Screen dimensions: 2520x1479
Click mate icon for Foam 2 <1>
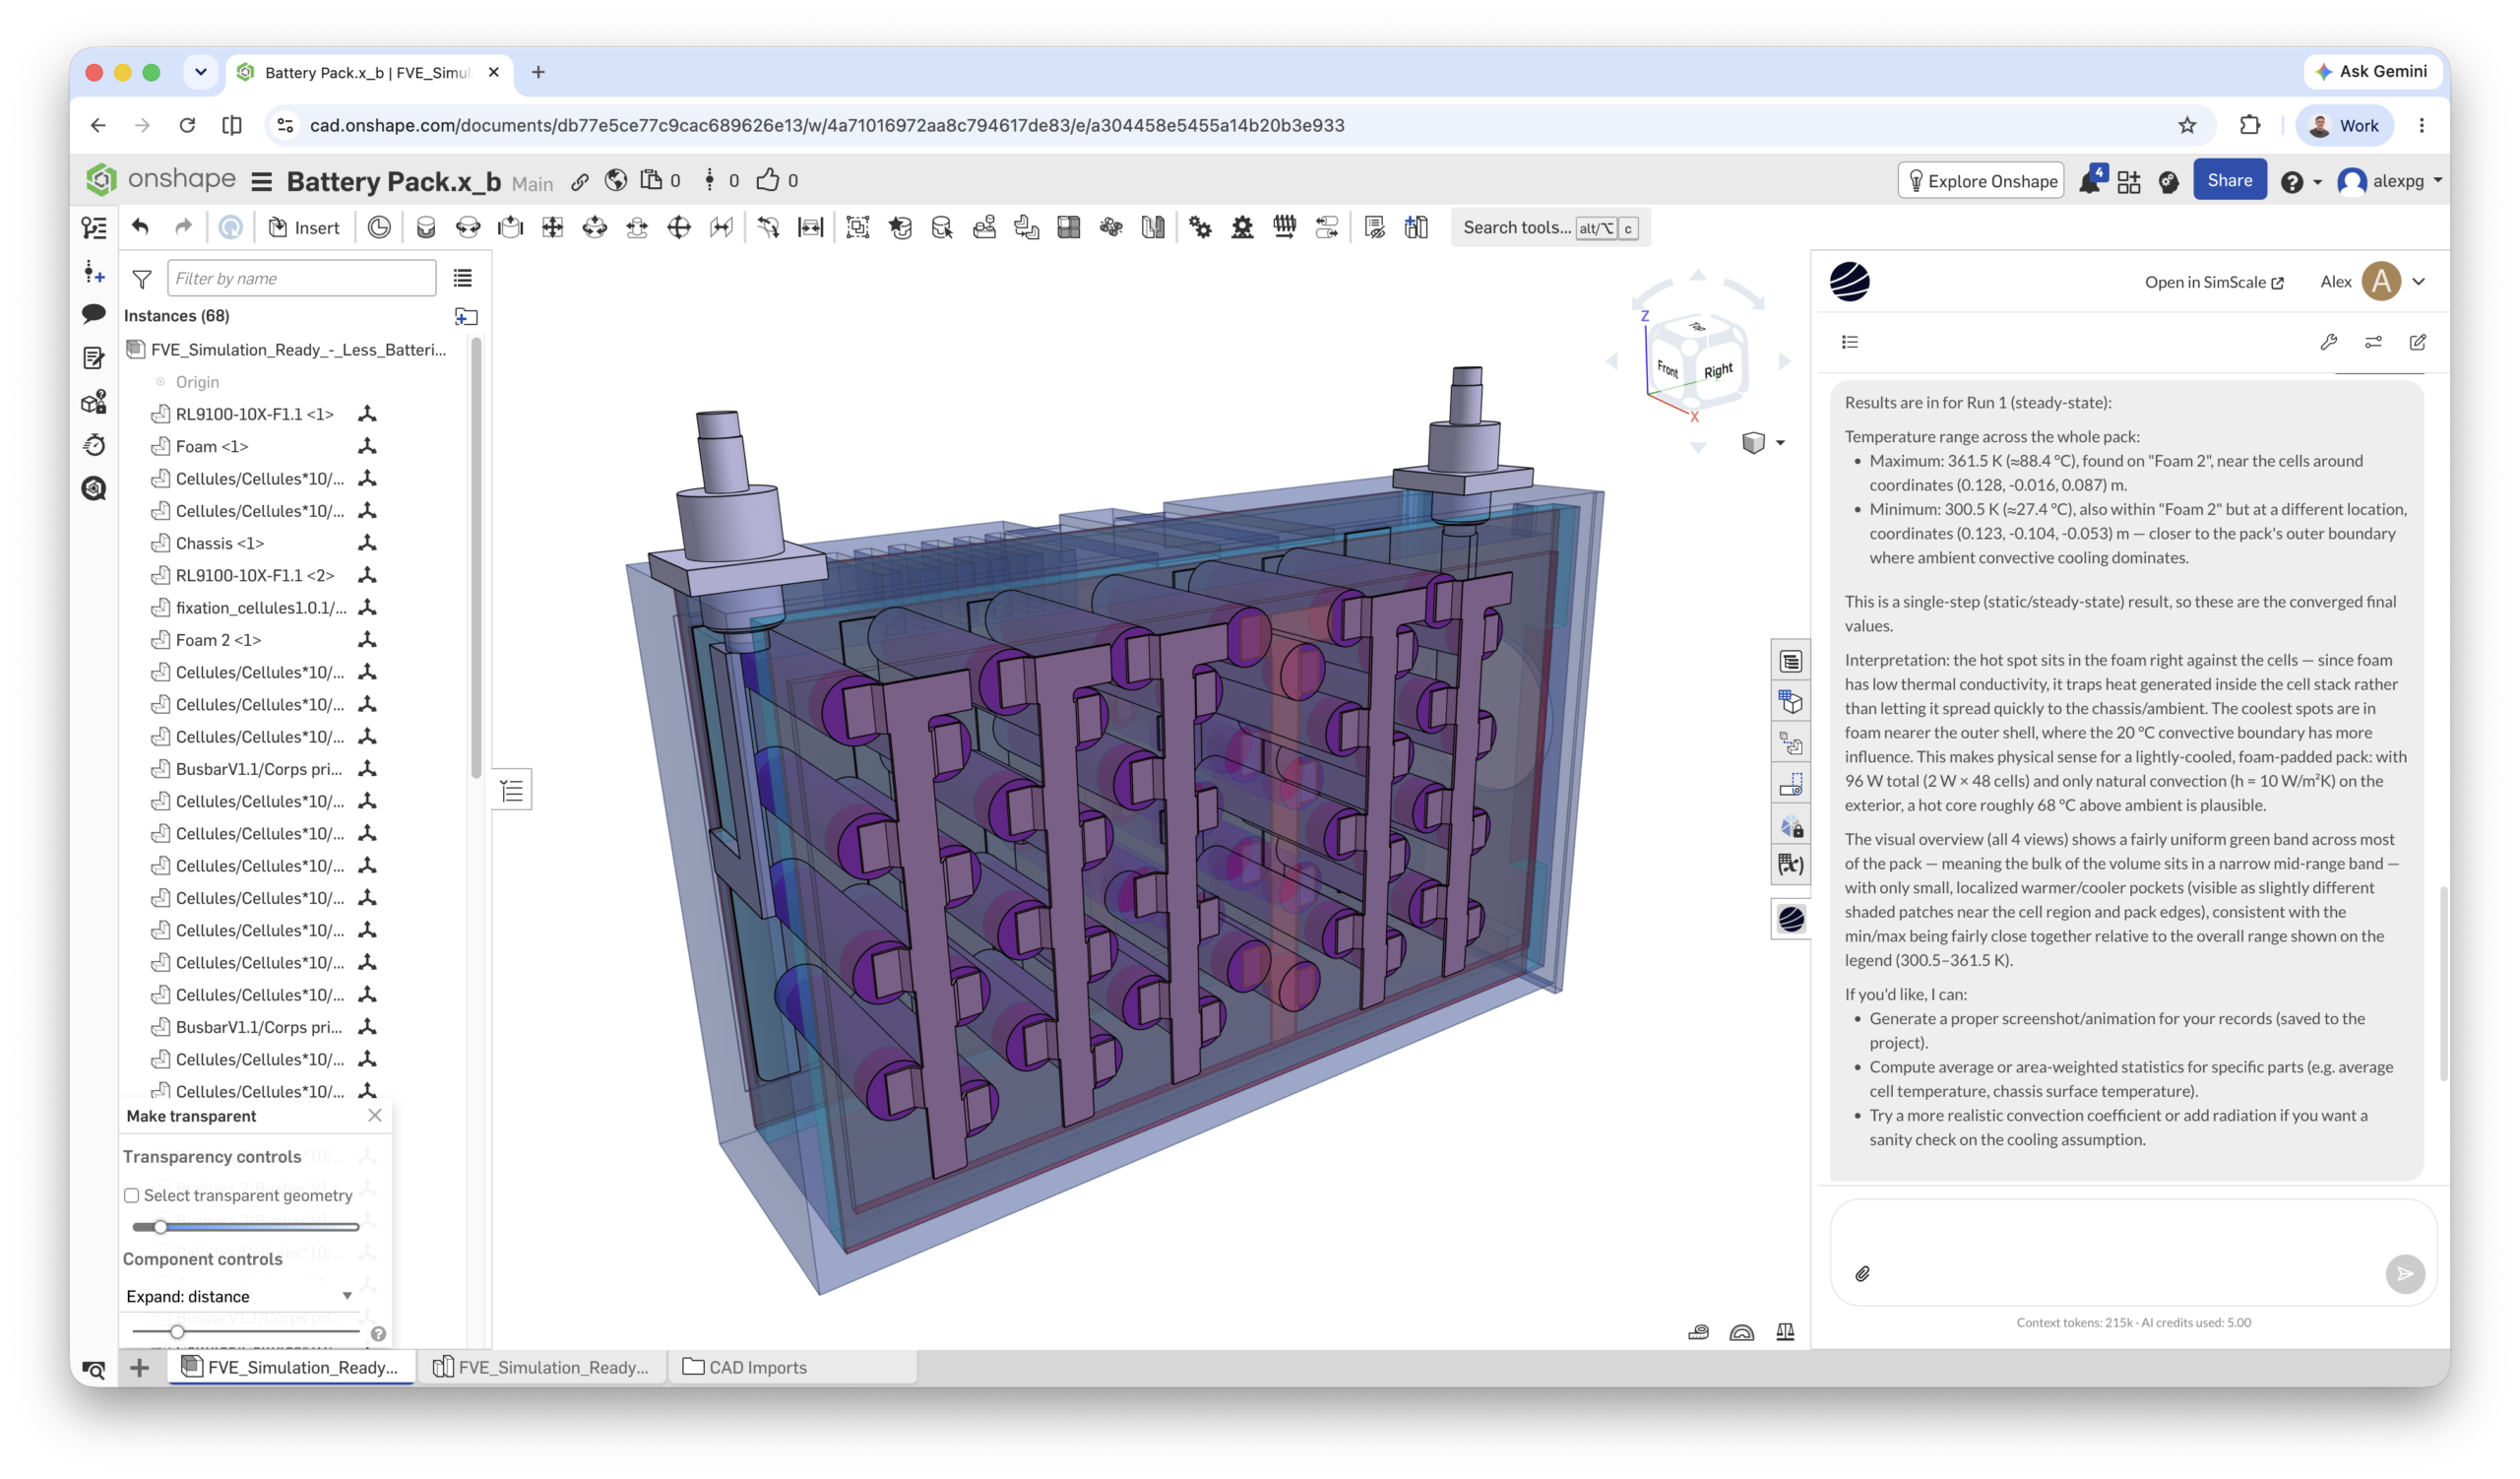pos(367,640)
